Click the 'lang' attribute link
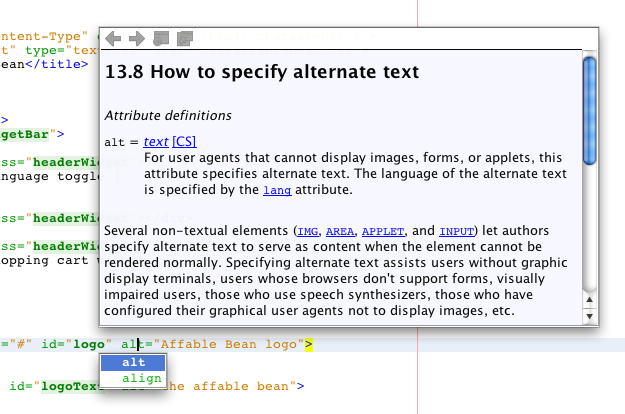625x414 pixels. click(x=277, y=190)
